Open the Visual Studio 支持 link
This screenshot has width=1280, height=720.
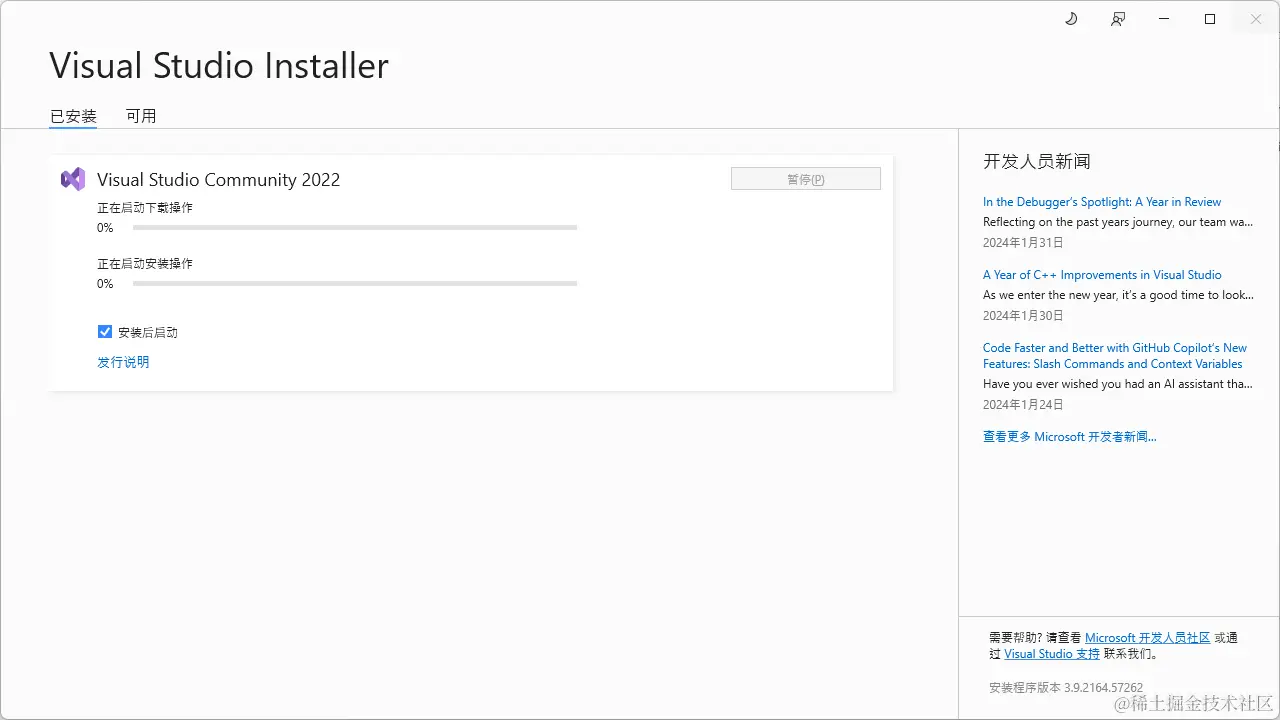[1051, 654]
